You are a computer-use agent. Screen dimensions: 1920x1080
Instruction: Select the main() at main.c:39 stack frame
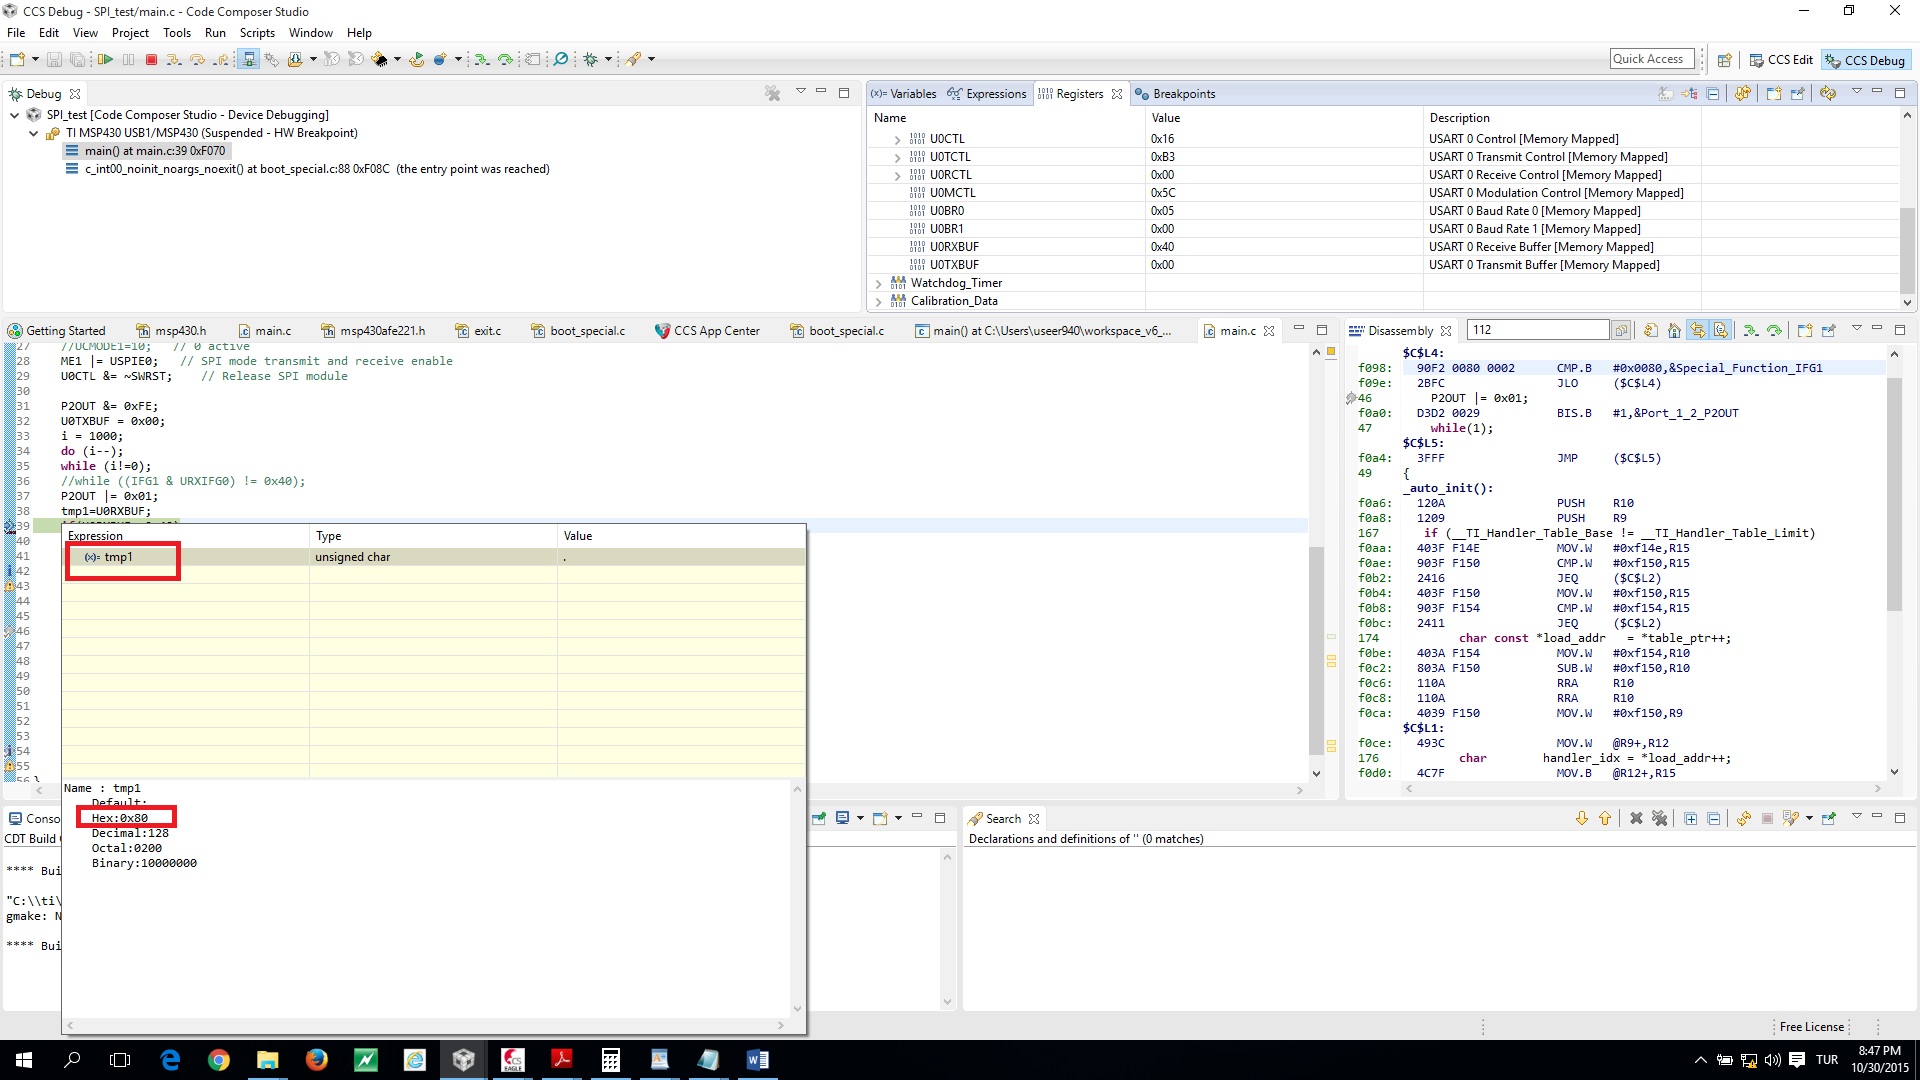(x=154, y=151)
